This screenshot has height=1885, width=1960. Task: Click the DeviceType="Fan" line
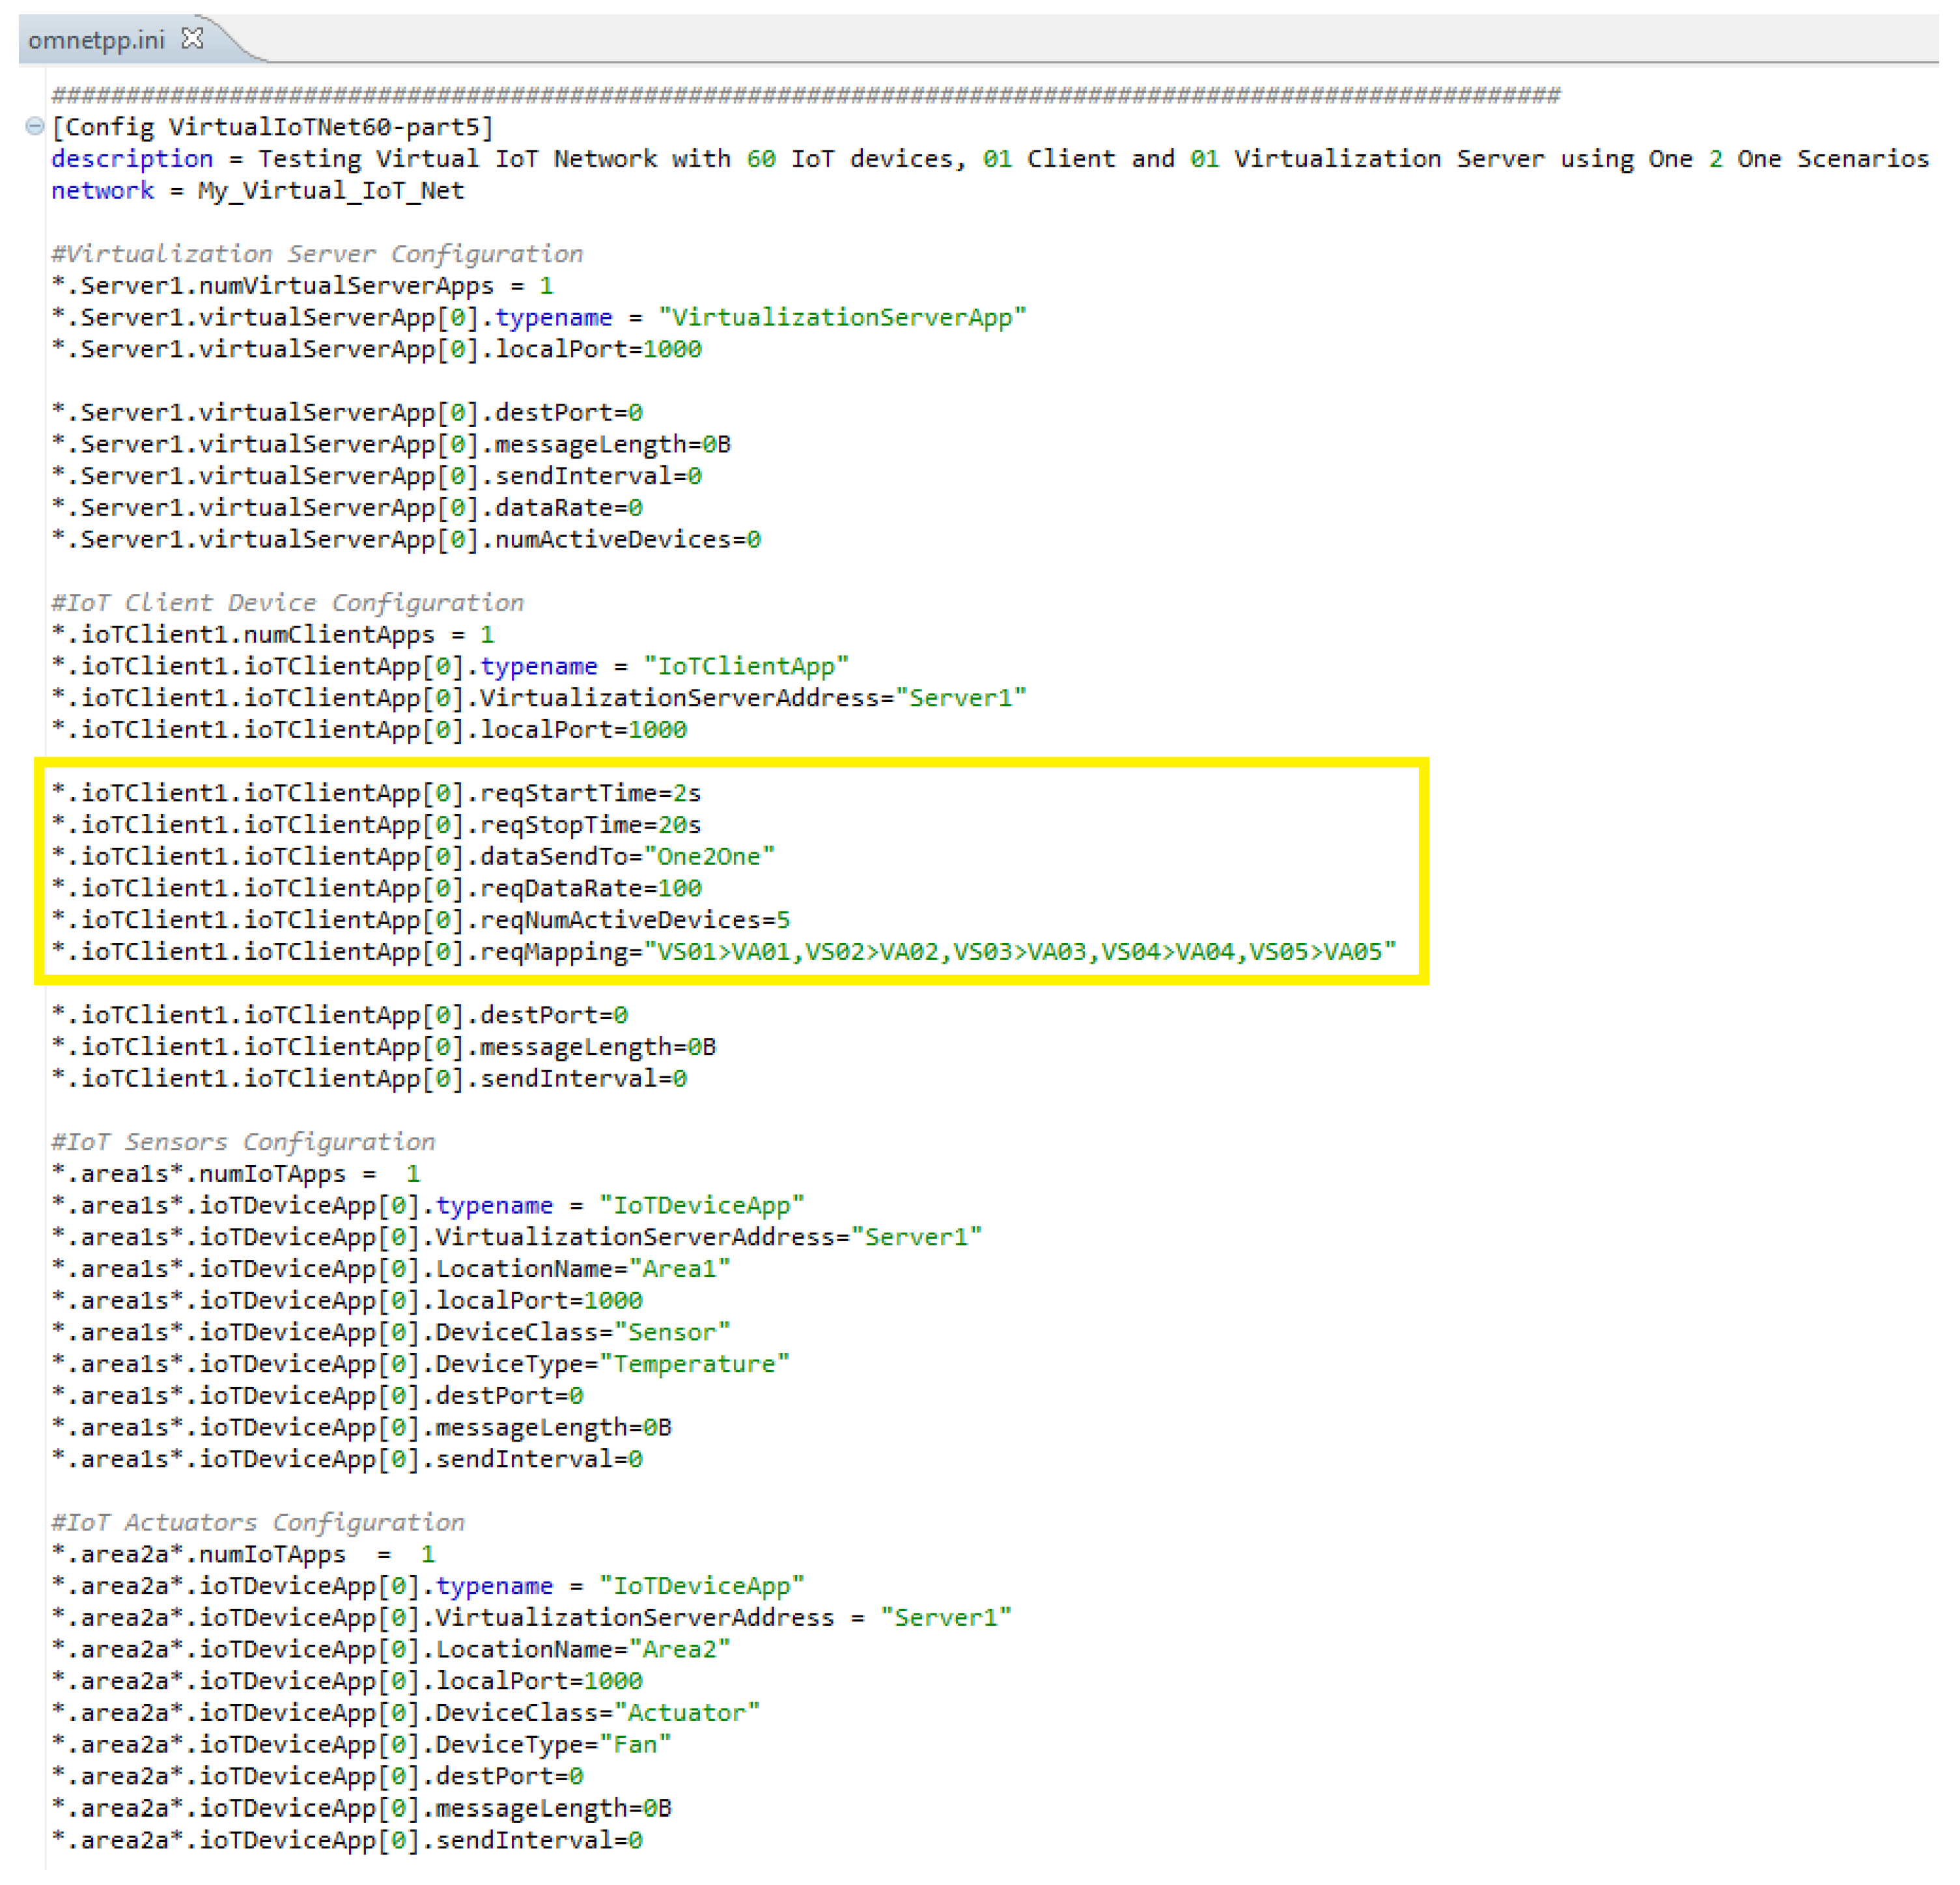[361, 1745]
